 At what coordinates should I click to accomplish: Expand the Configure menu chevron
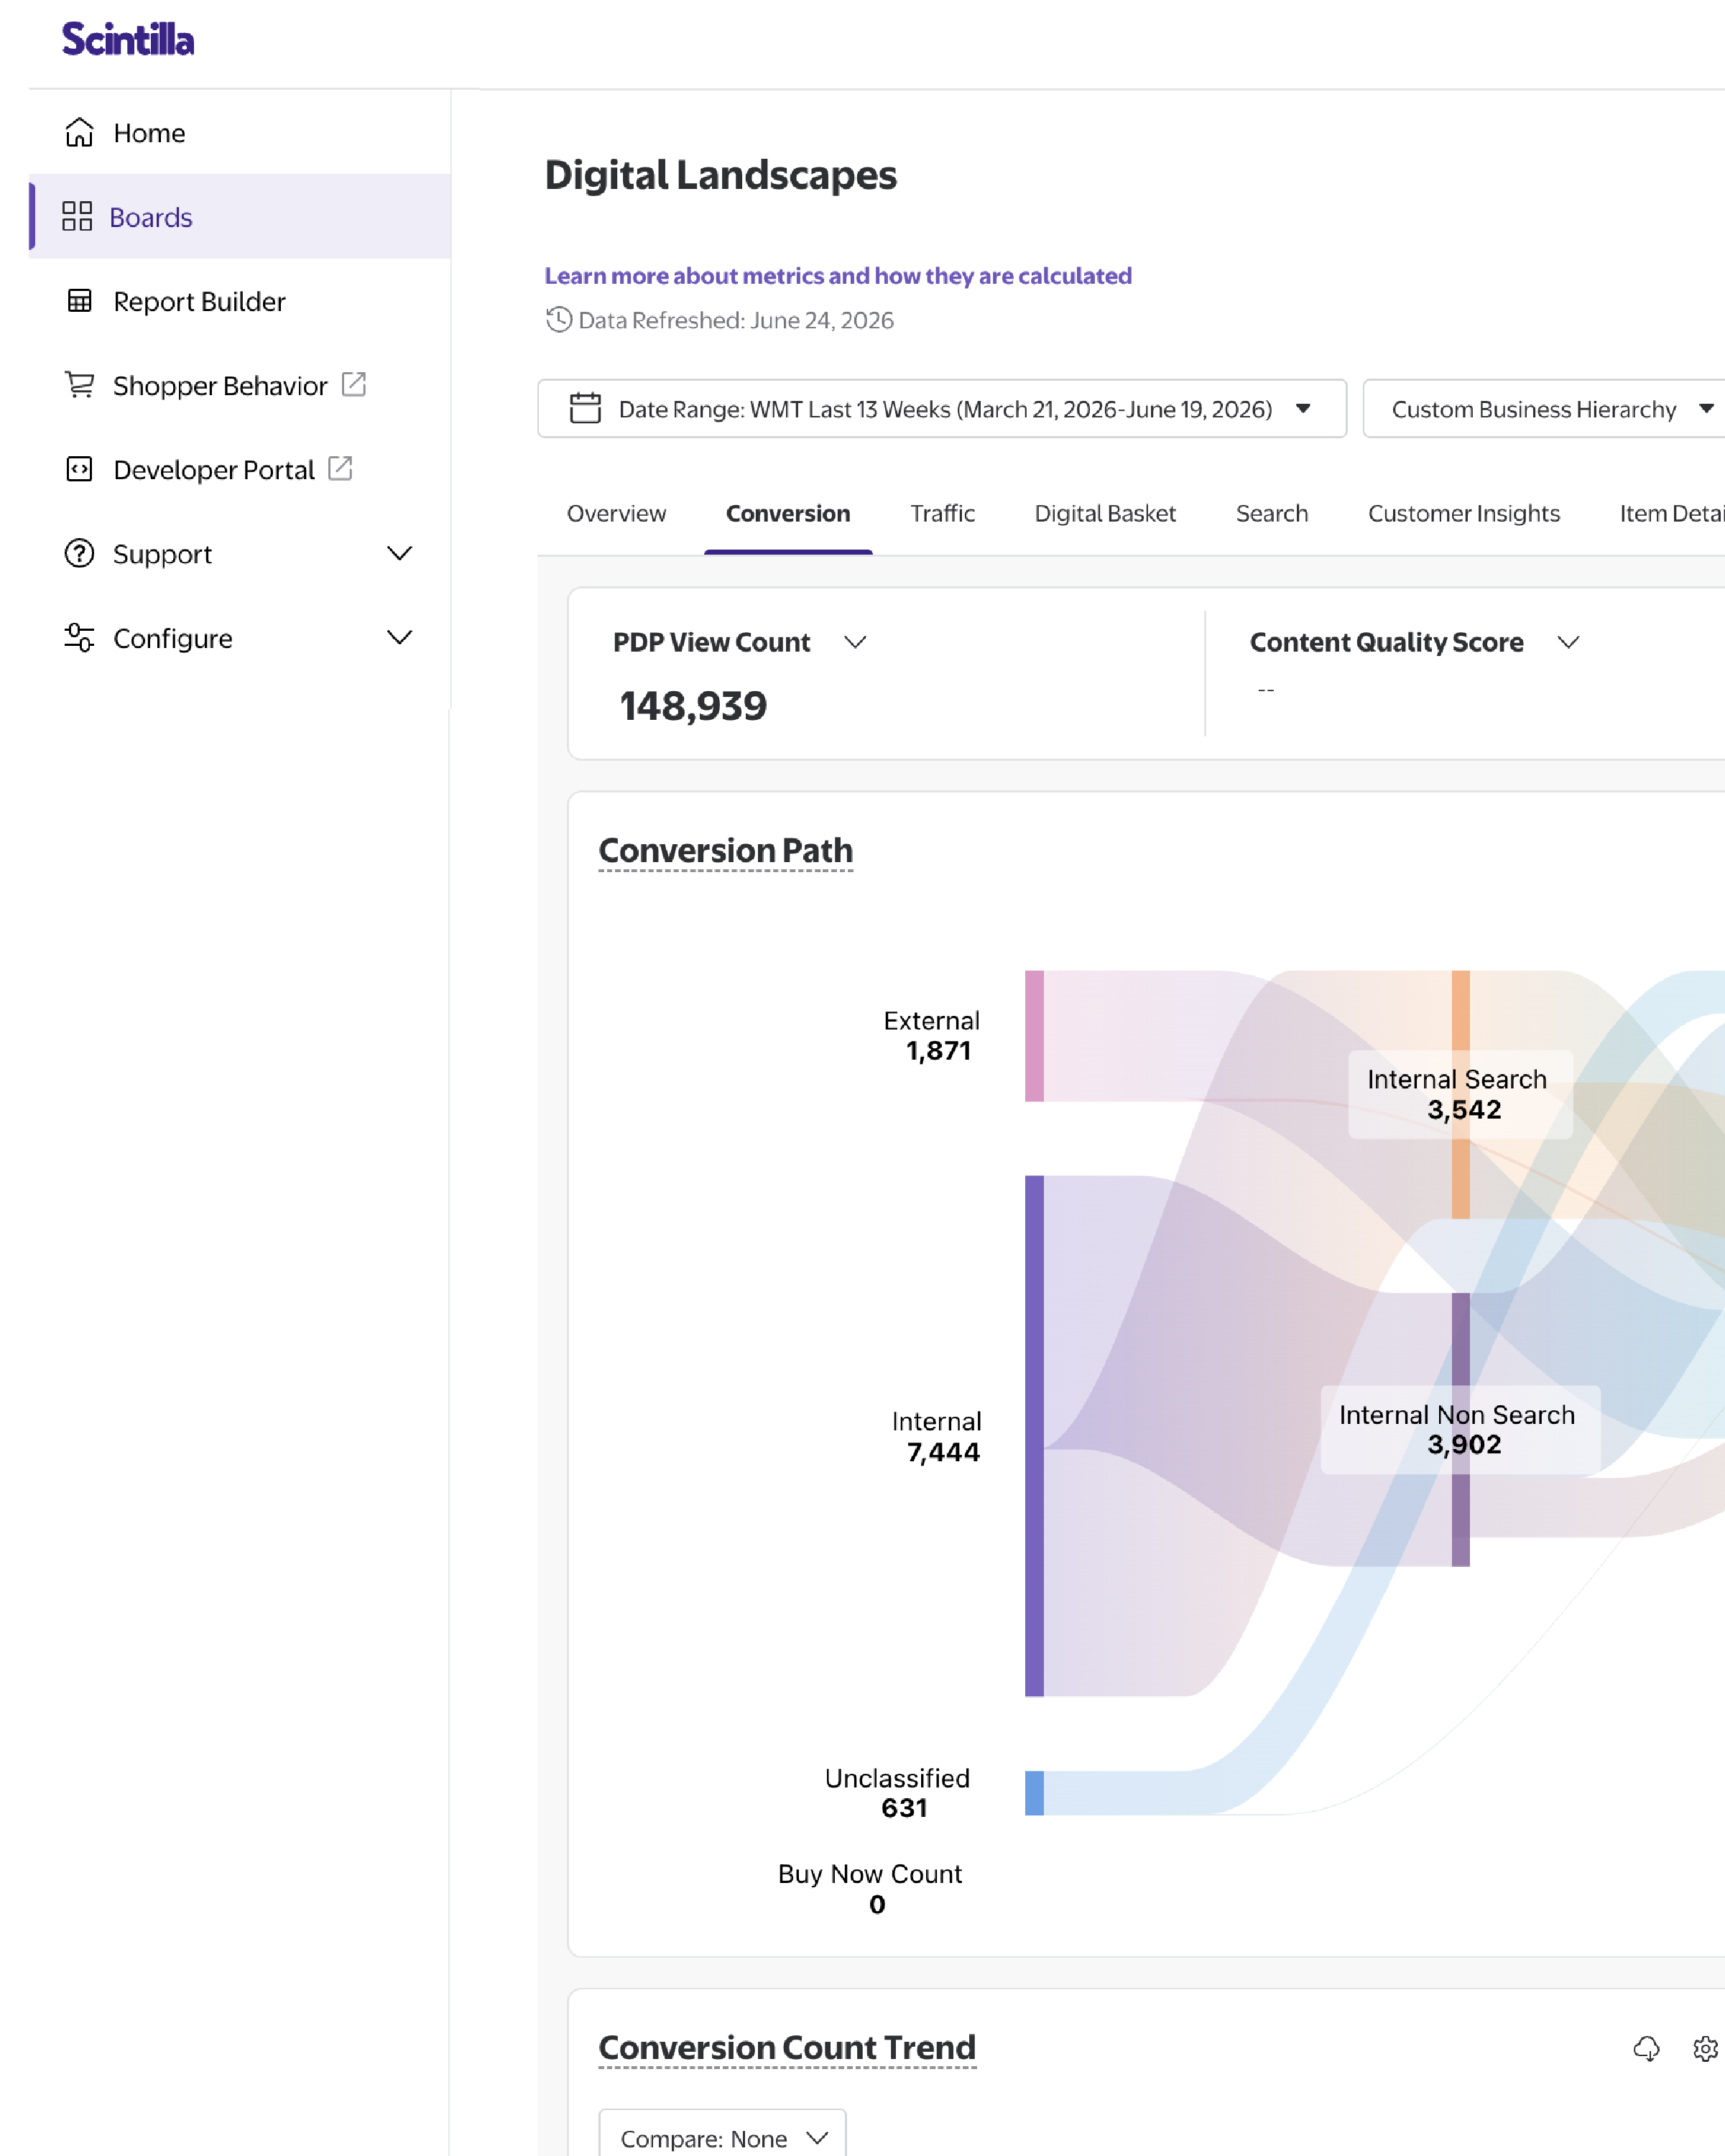(399, 637)
